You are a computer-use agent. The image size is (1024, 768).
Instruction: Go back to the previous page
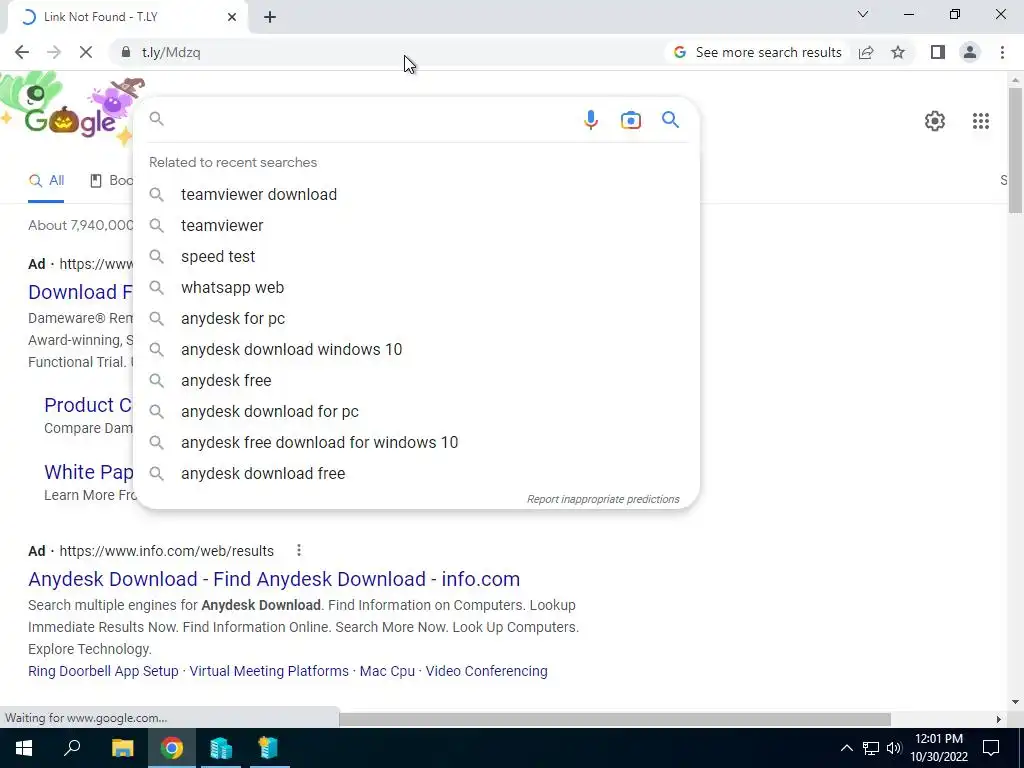coord(22,52)
